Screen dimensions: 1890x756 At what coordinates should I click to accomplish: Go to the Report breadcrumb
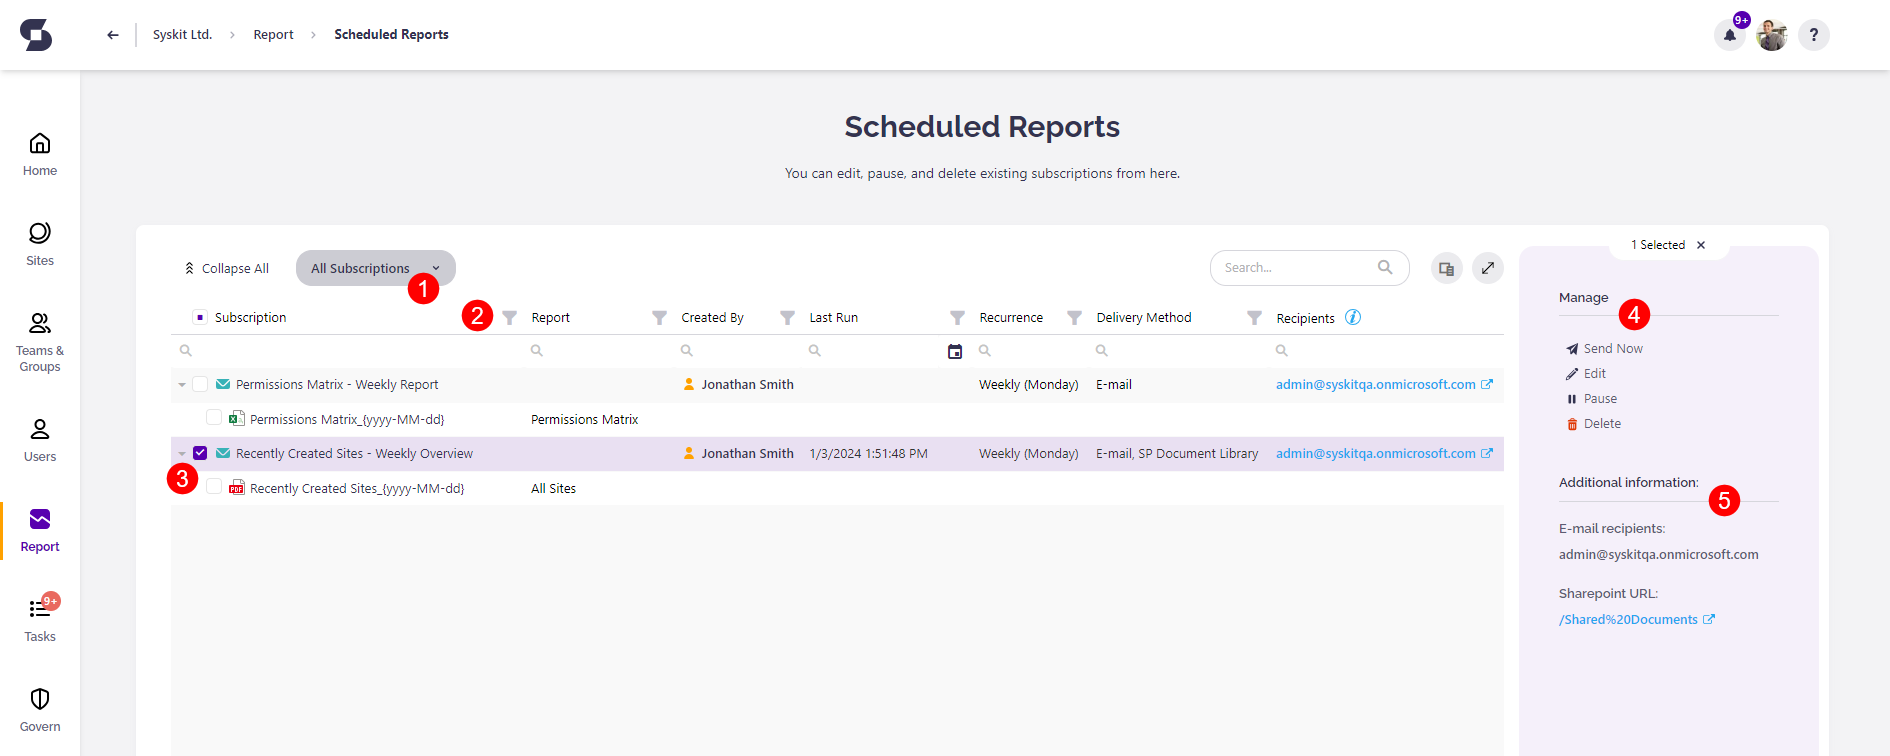point(273,34)
